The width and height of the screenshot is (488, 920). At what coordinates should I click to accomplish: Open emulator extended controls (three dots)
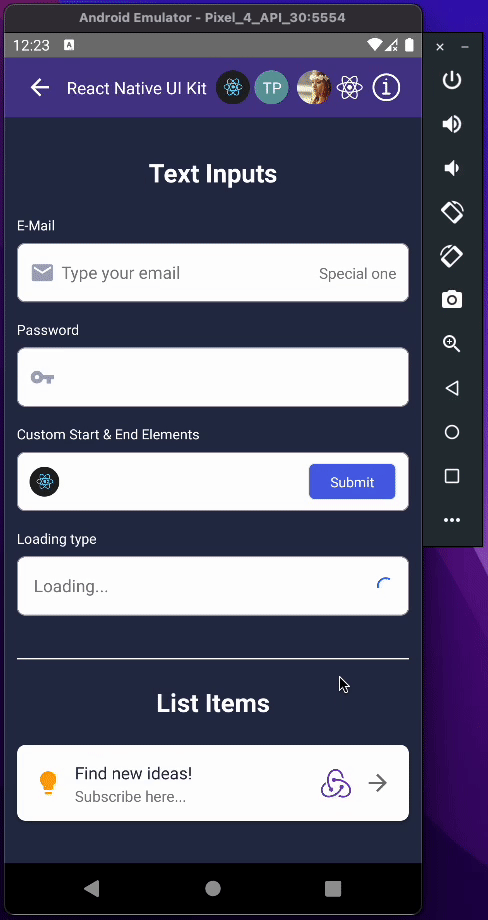point(452,520)
